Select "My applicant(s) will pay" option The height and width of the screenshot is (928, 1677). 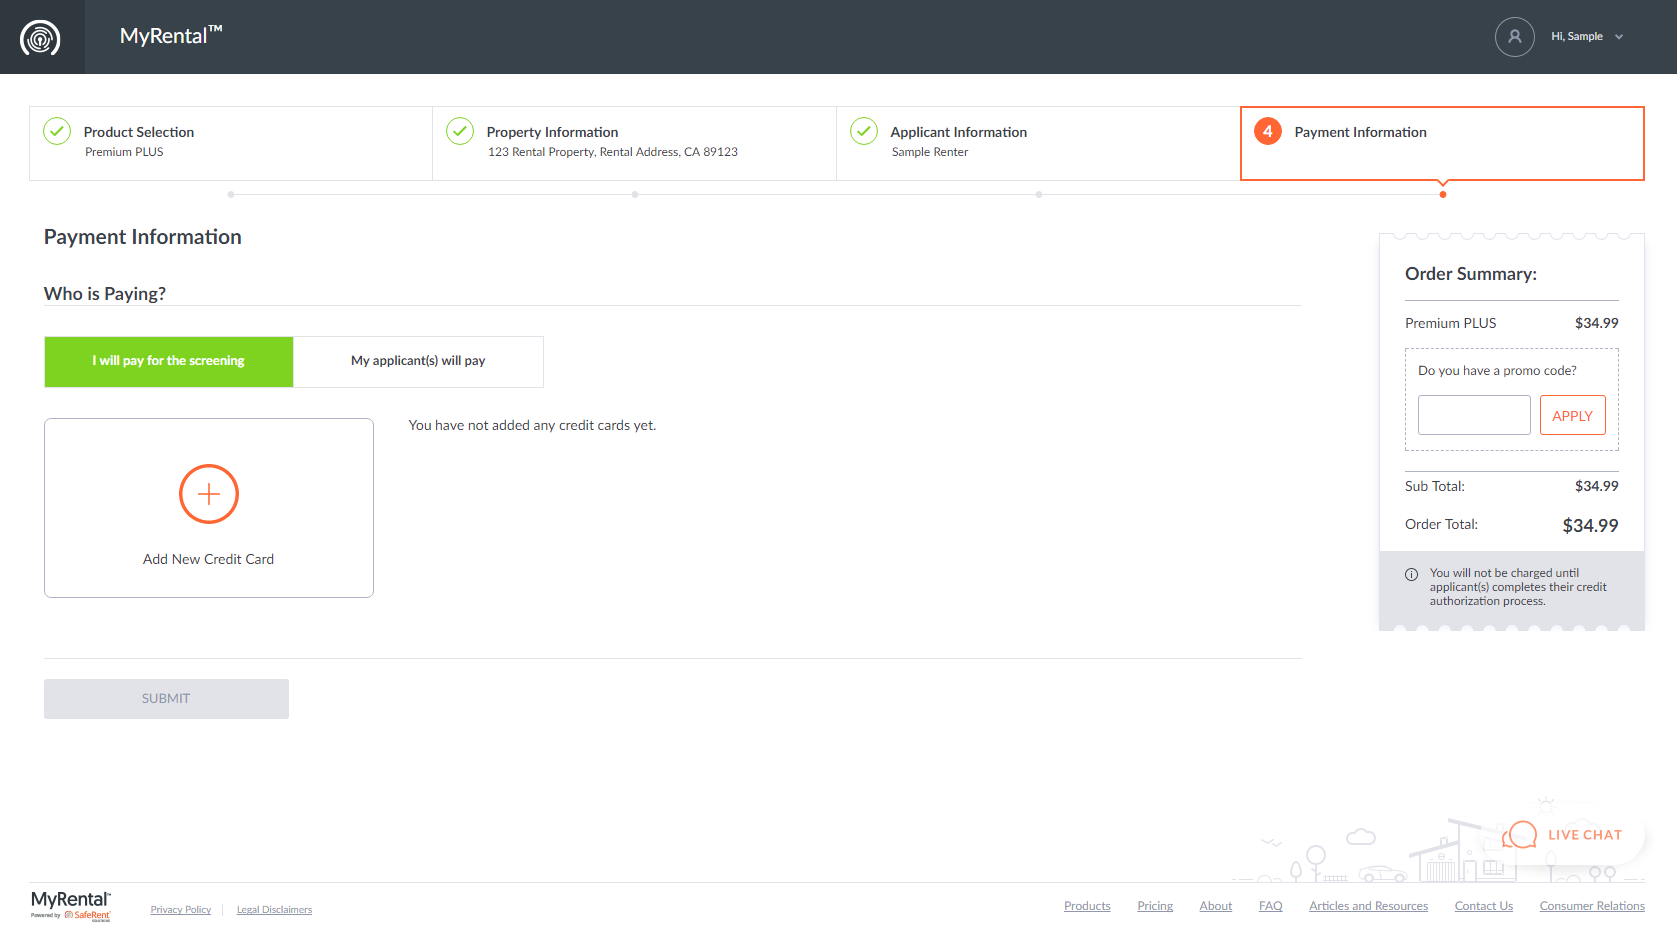418,361
